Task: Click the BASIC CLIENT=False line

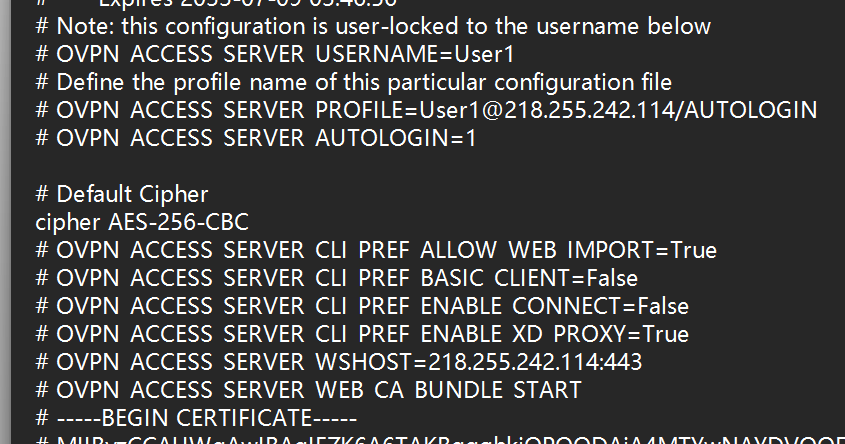Action: (337, 279)
